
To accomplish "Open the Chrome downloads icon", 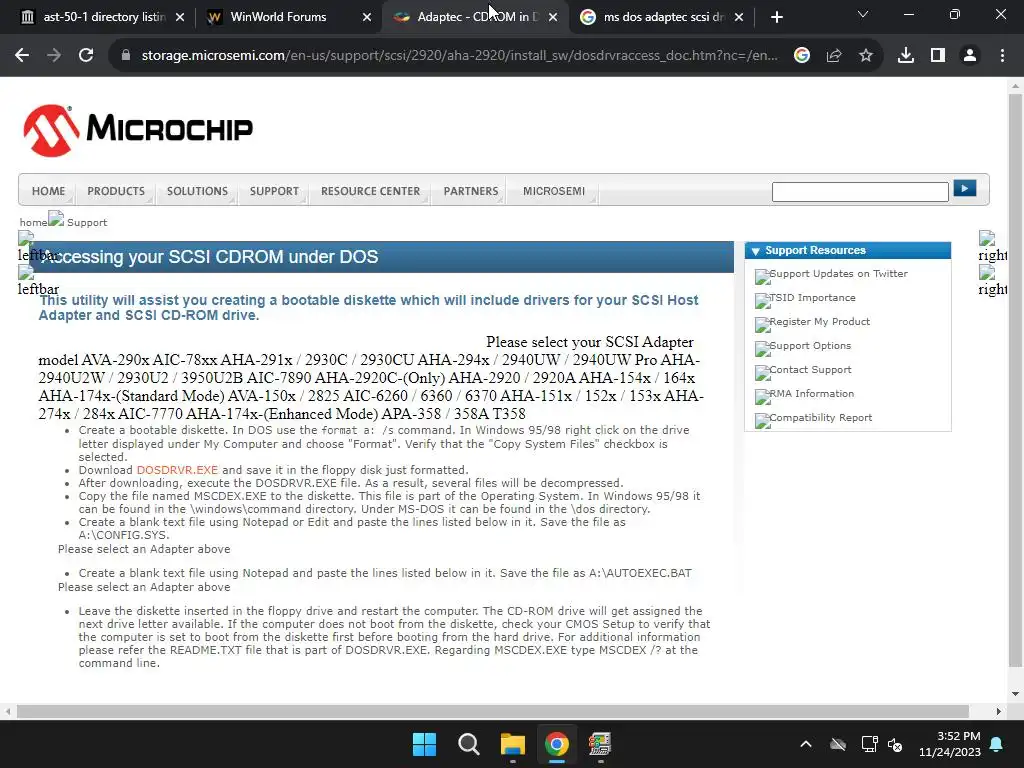I will (906, 56).
